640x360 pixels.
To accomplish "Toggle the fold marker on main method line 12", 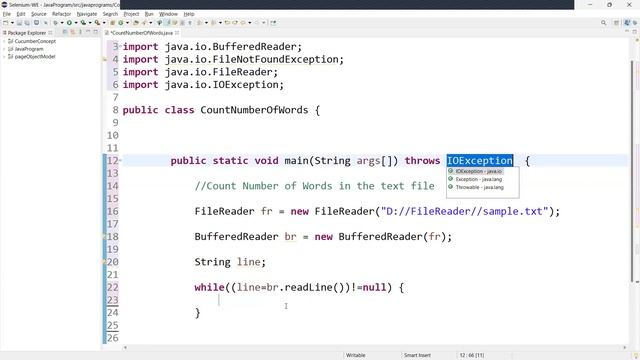I will 120,160.
